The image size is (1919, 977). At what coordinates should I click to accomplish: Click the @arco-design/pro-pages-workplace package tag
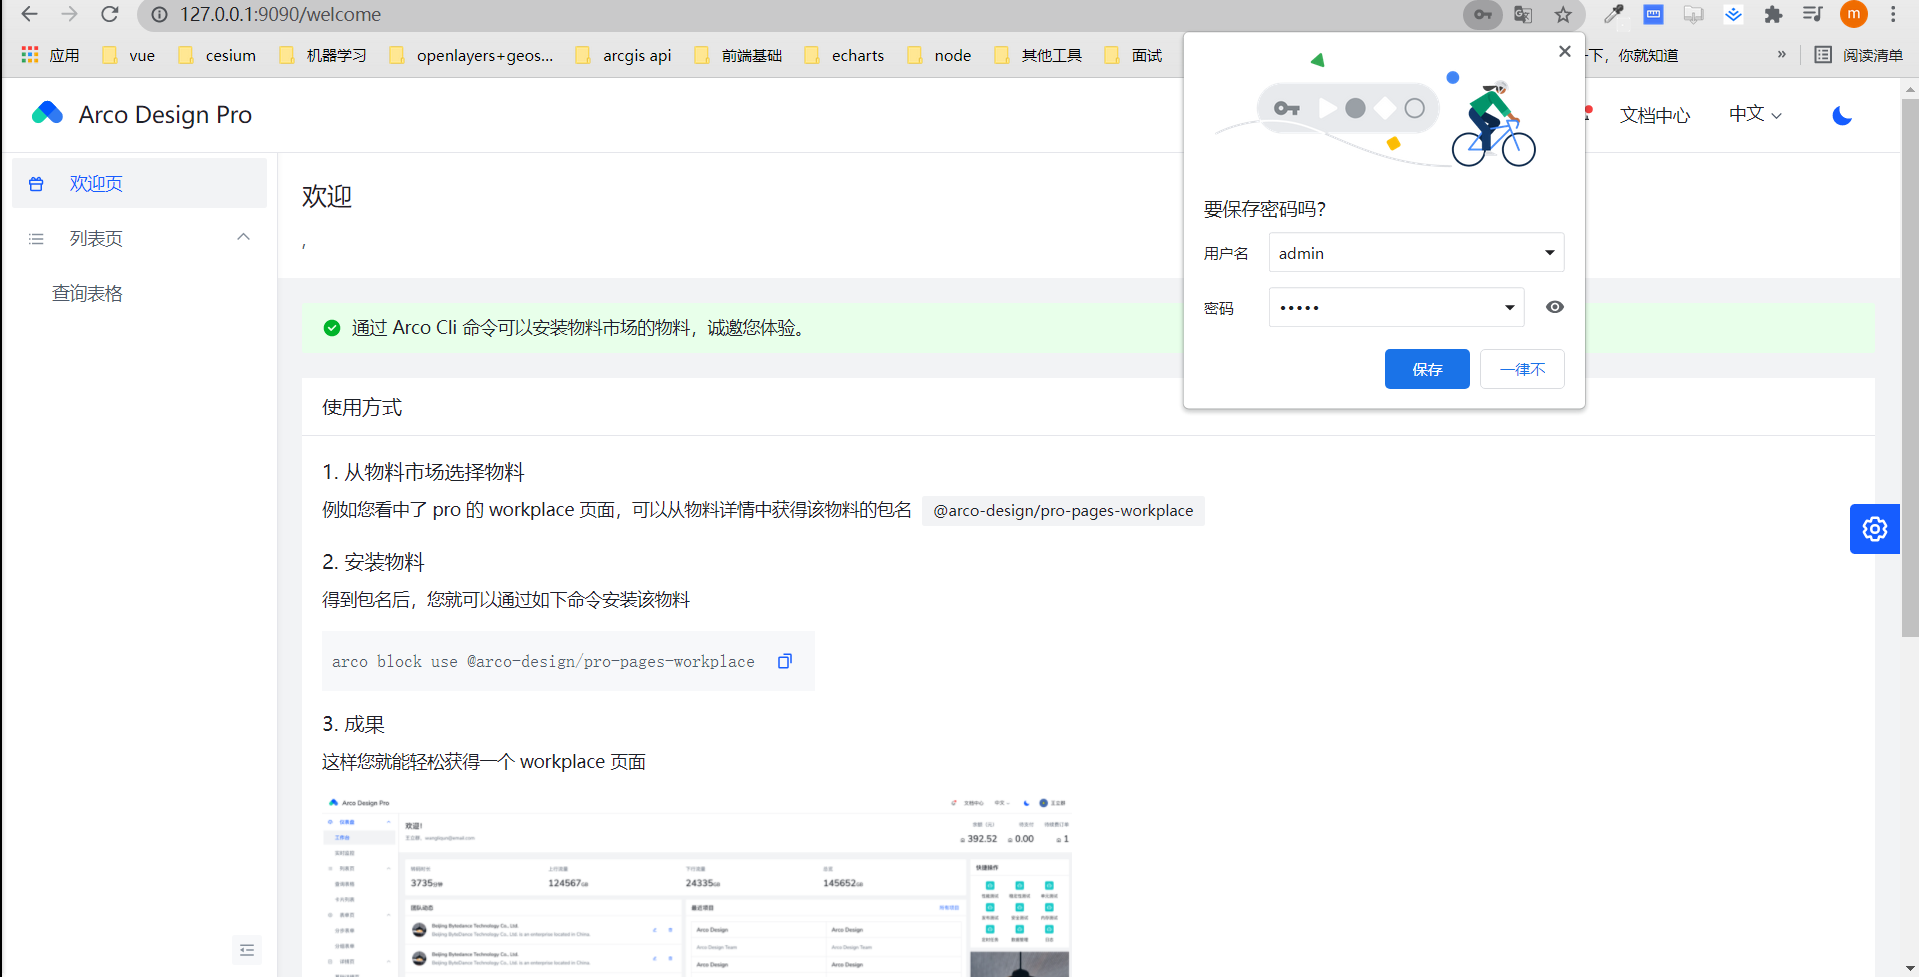click(x=1063, y=510)
